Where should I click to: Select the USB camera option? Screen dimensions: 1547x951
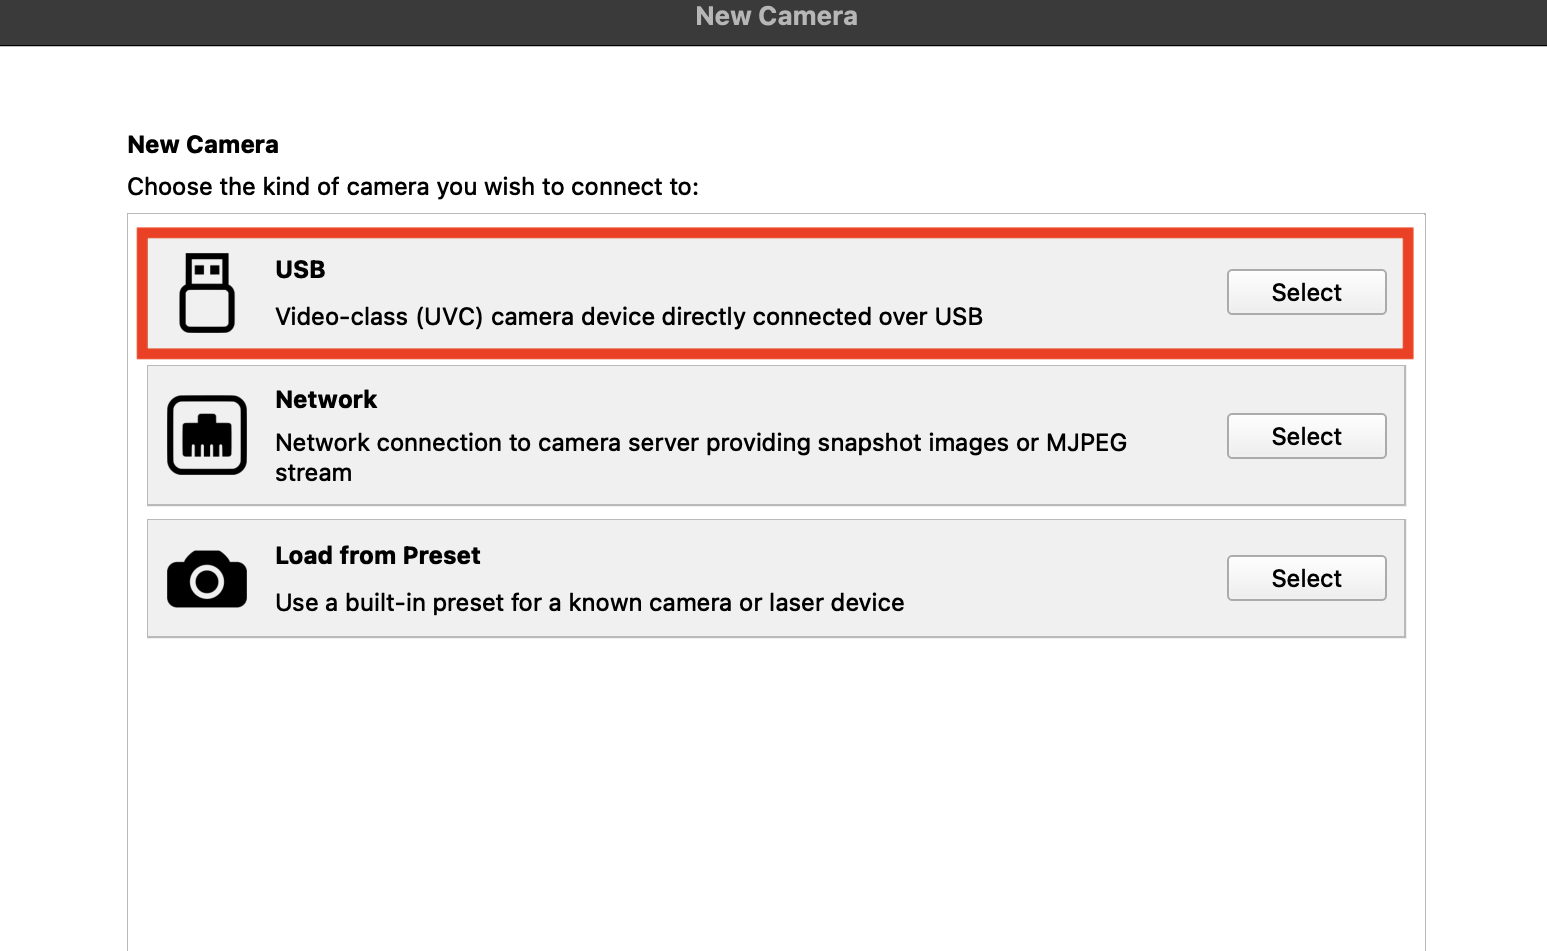click(1306, 292)
